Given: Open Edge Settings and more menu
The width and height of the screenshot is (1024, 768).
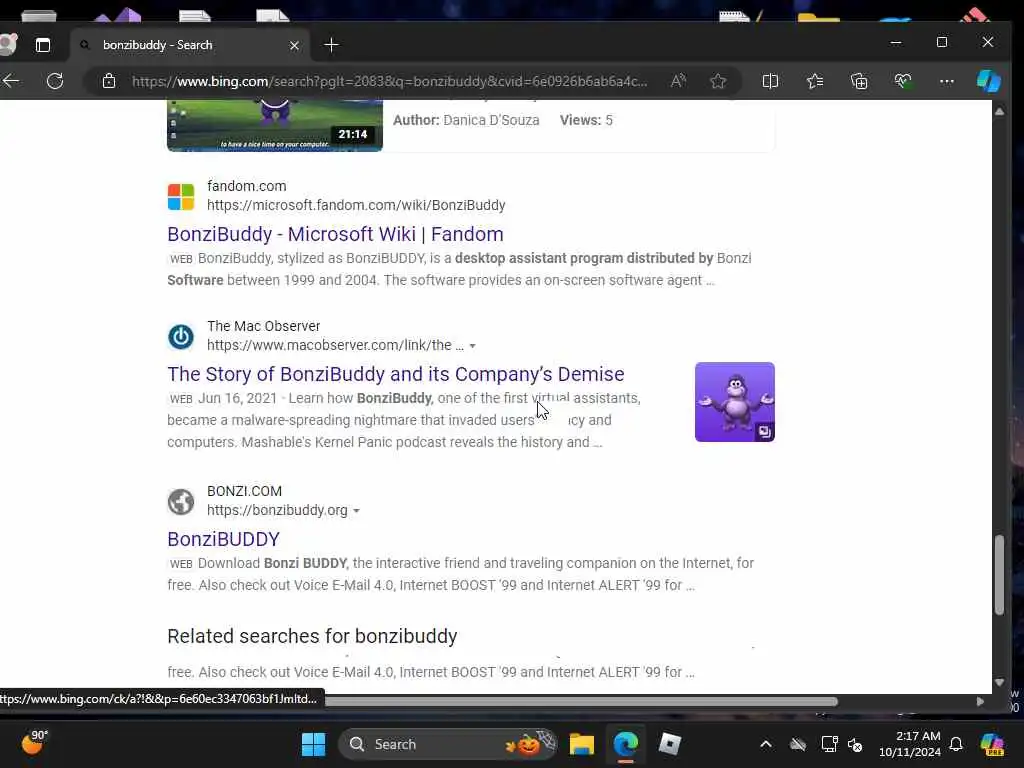Looking at the screenshot, I should (x=947, y=81).
